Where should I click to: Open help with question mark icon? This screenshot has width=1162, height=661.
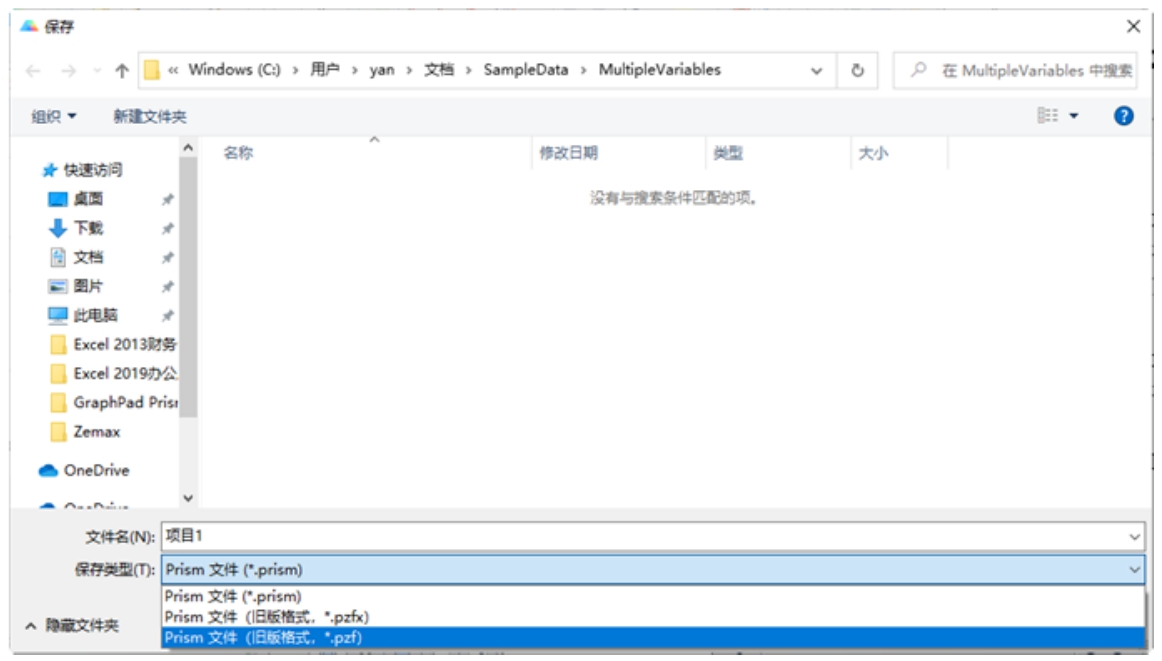[1123, 116]
